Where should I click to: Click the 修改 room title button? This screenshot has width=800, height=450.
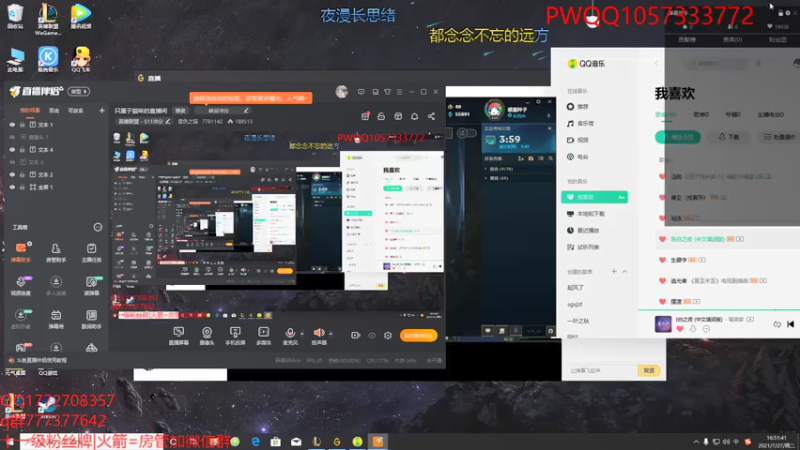[x=181, y=111]
